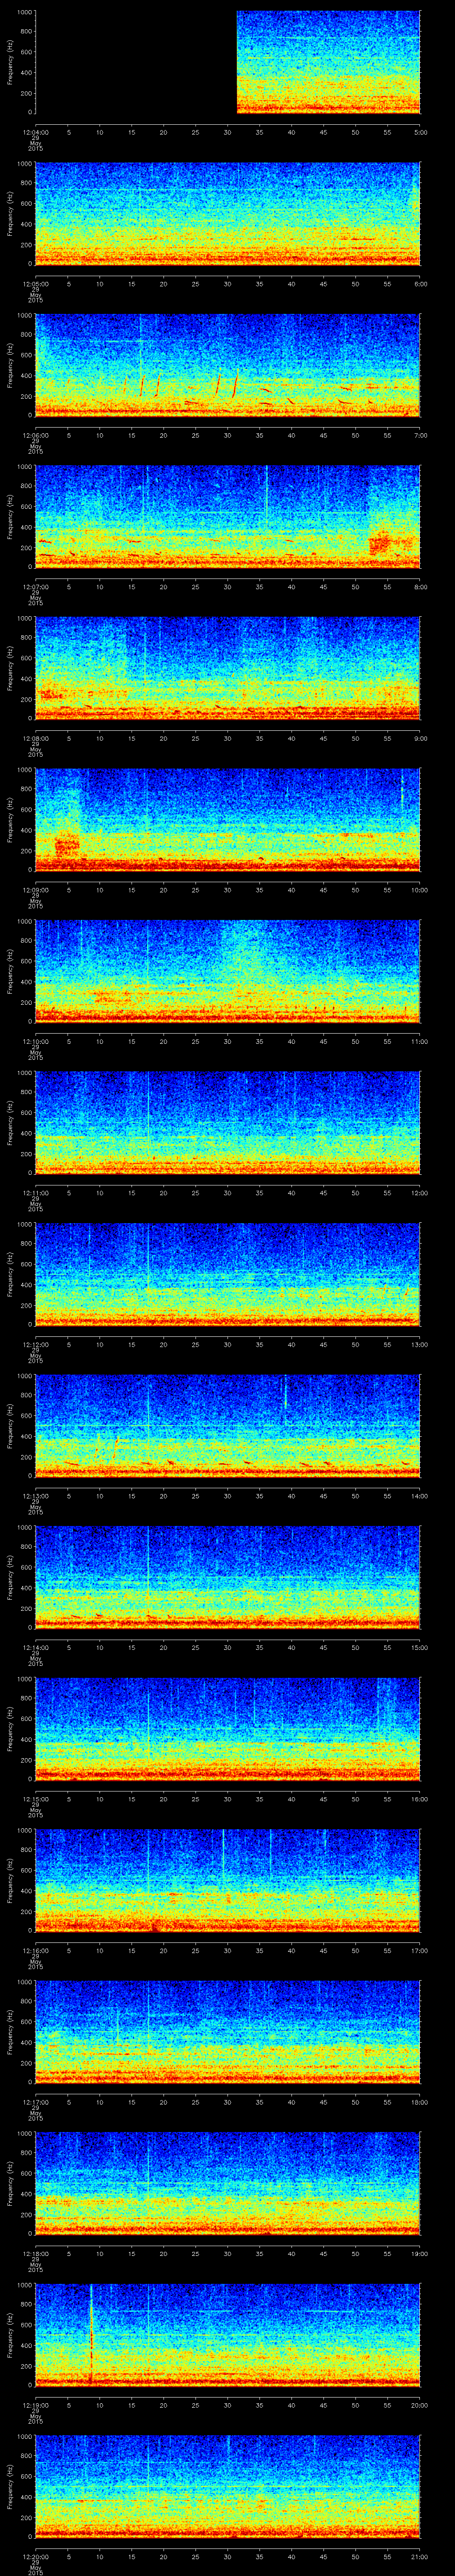The height and width of the screenshot is (2576, 455).
Task: Click the 12:05:00 start time label
Action: [x=35, y=284]
